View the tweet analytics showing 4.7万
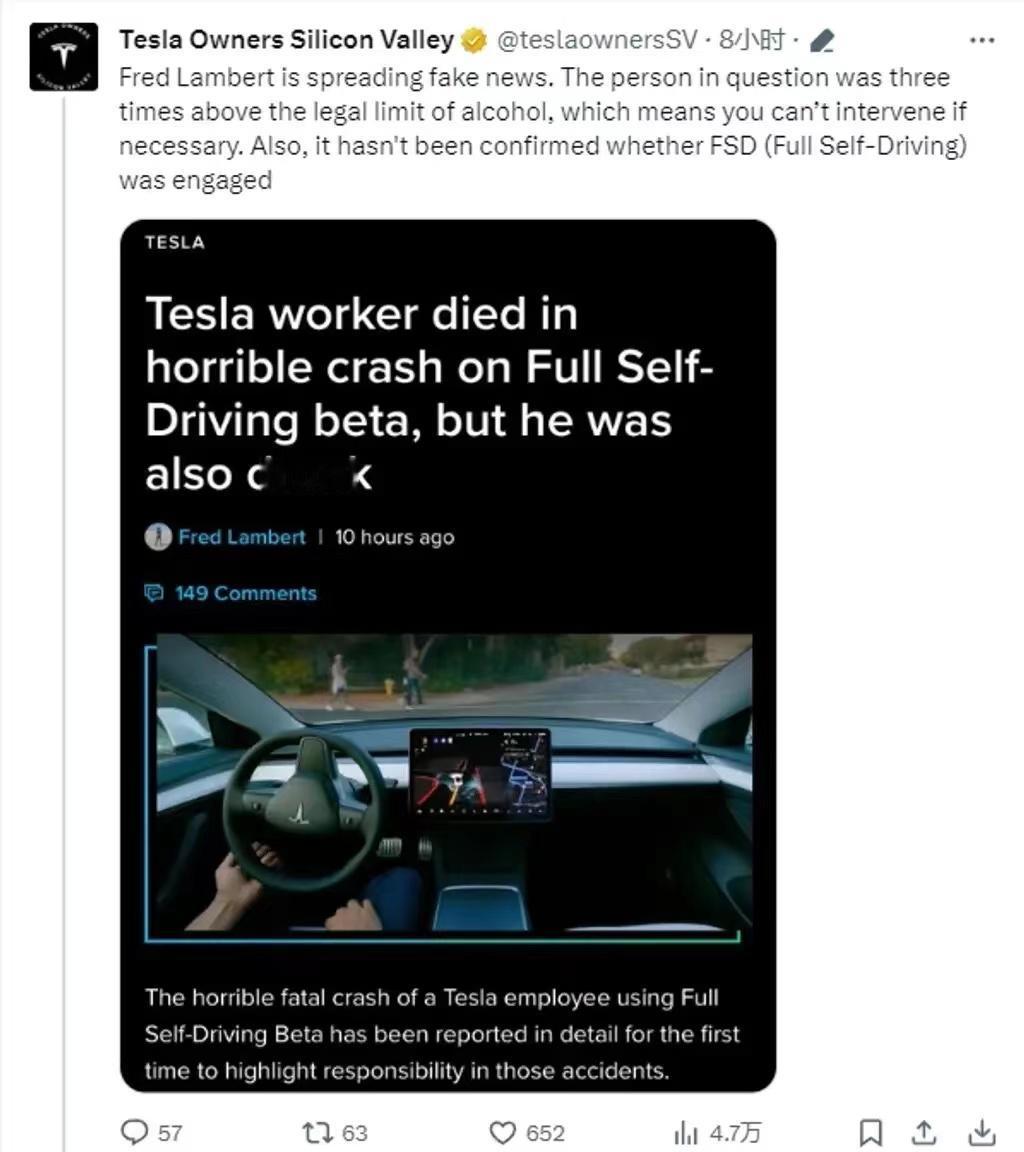The height and width of the screenshot is (1152, 1024). (717, 1132)
